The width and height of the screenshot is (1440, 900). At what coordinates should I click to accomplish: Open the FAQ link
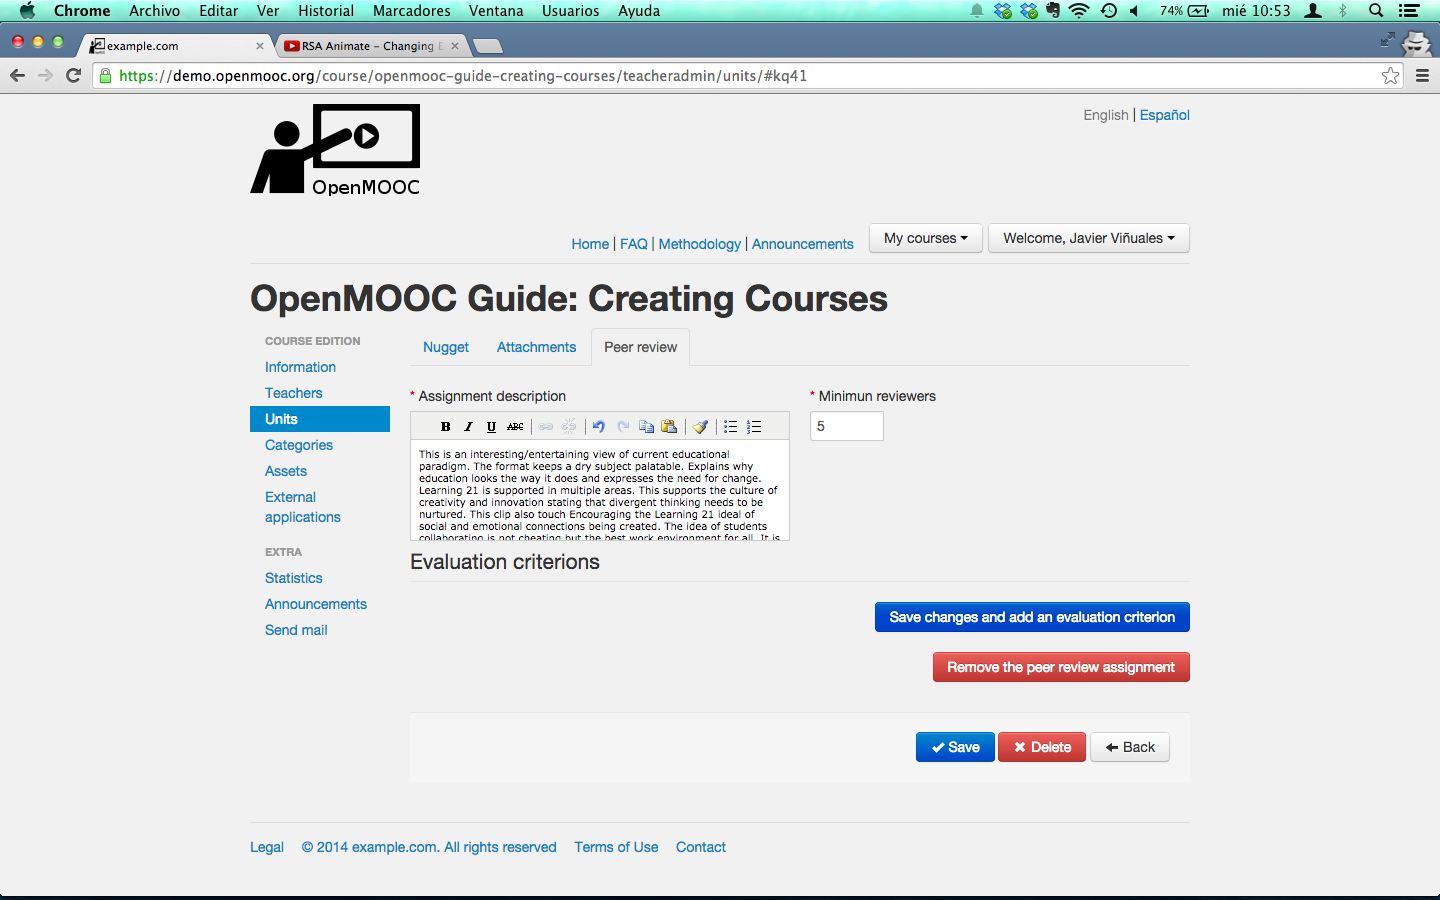pyautogui.click(x=634, y=244)
